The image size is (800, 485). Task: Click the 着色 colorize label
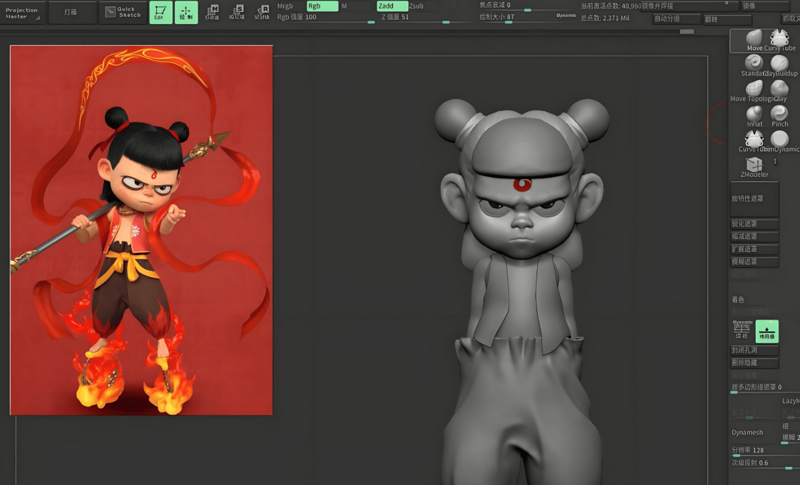738,299
